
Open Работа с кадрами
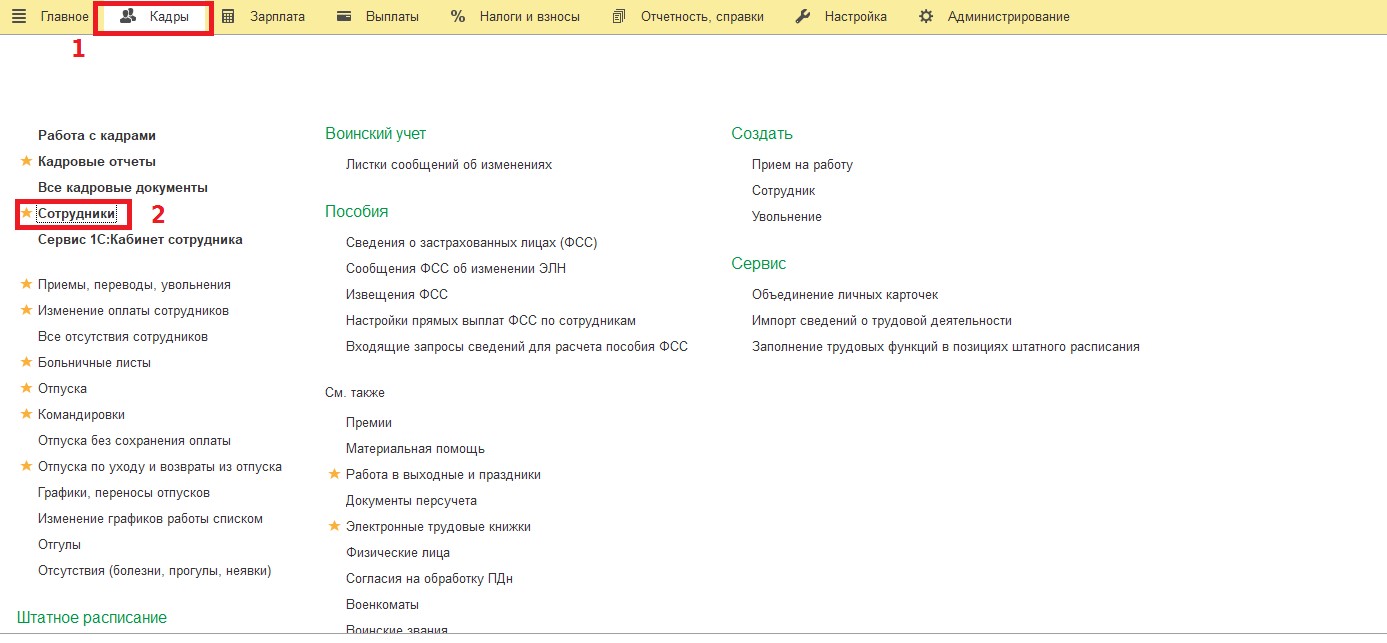pos(97,135)
